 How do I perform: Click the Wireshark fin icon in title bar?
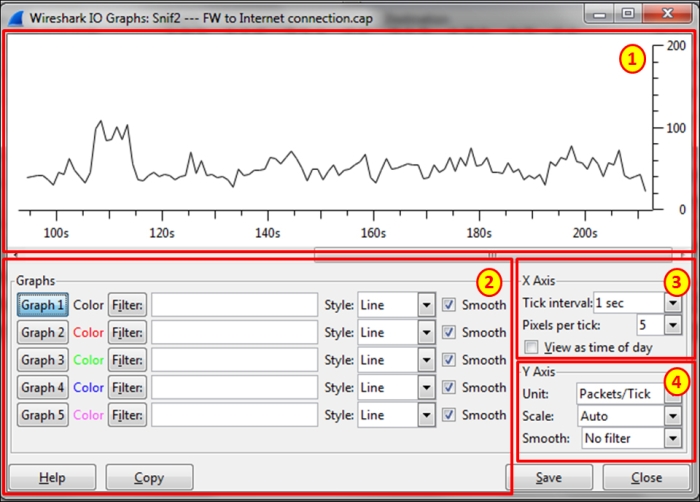pos(13,14)
